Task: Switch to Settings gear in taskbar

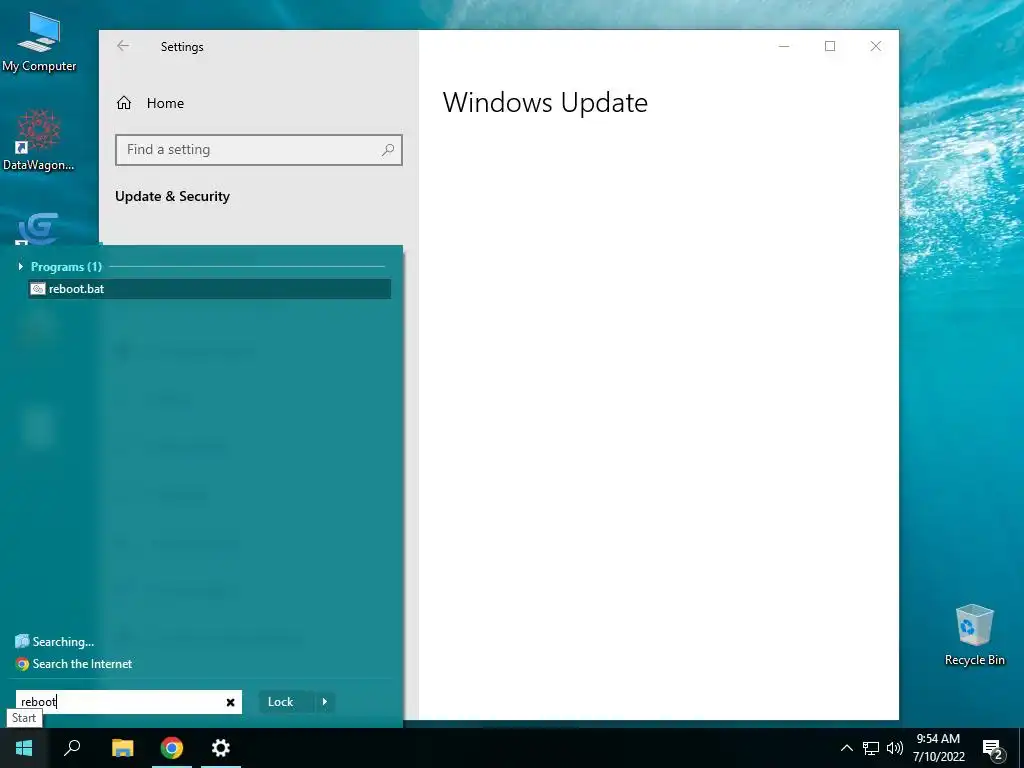Action: tap(221, 748)
